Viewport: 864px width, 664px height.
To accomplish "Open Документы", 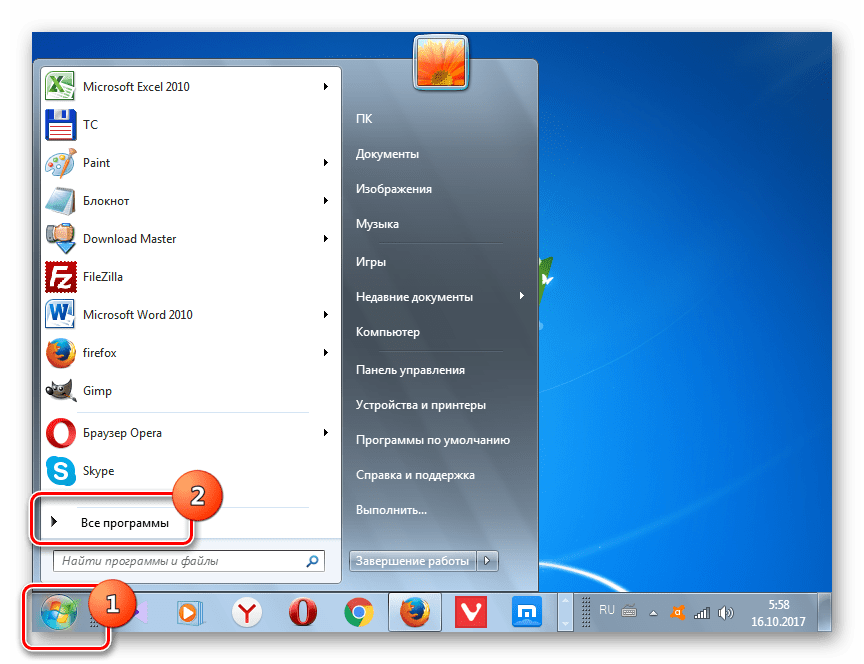I will click(387, 154).
